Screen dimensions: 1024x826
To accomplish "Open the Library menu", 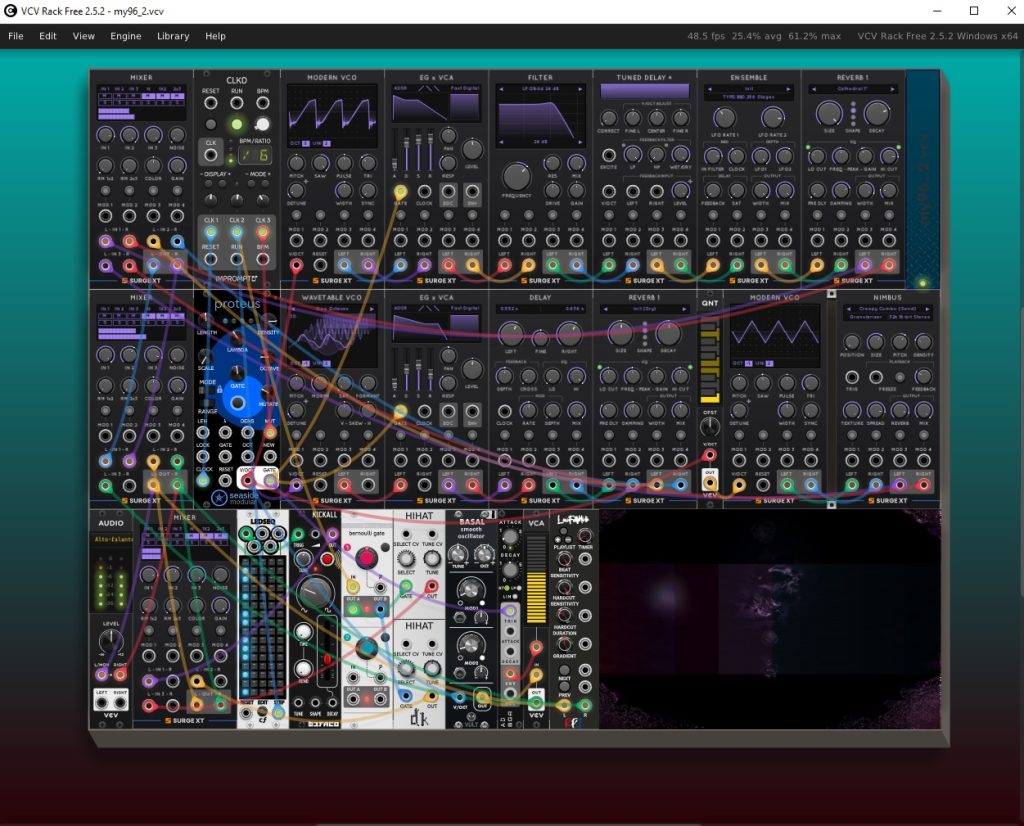I will click(x=173, y=36).
